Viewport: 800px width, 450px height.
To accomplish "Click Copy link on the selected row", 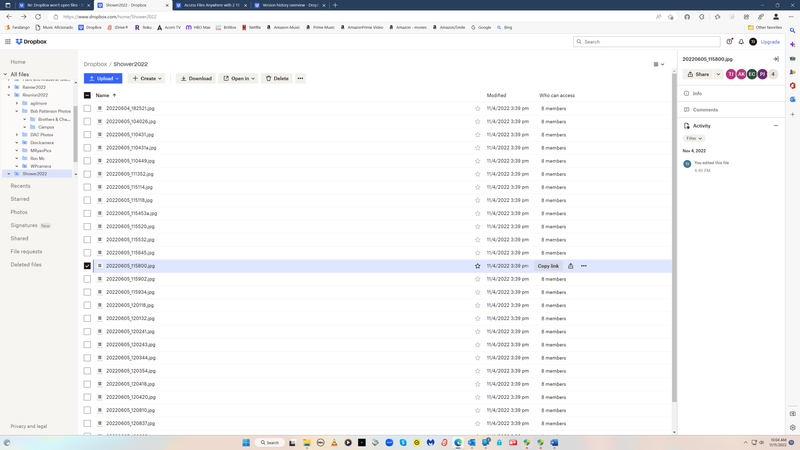I will point(548,266).
